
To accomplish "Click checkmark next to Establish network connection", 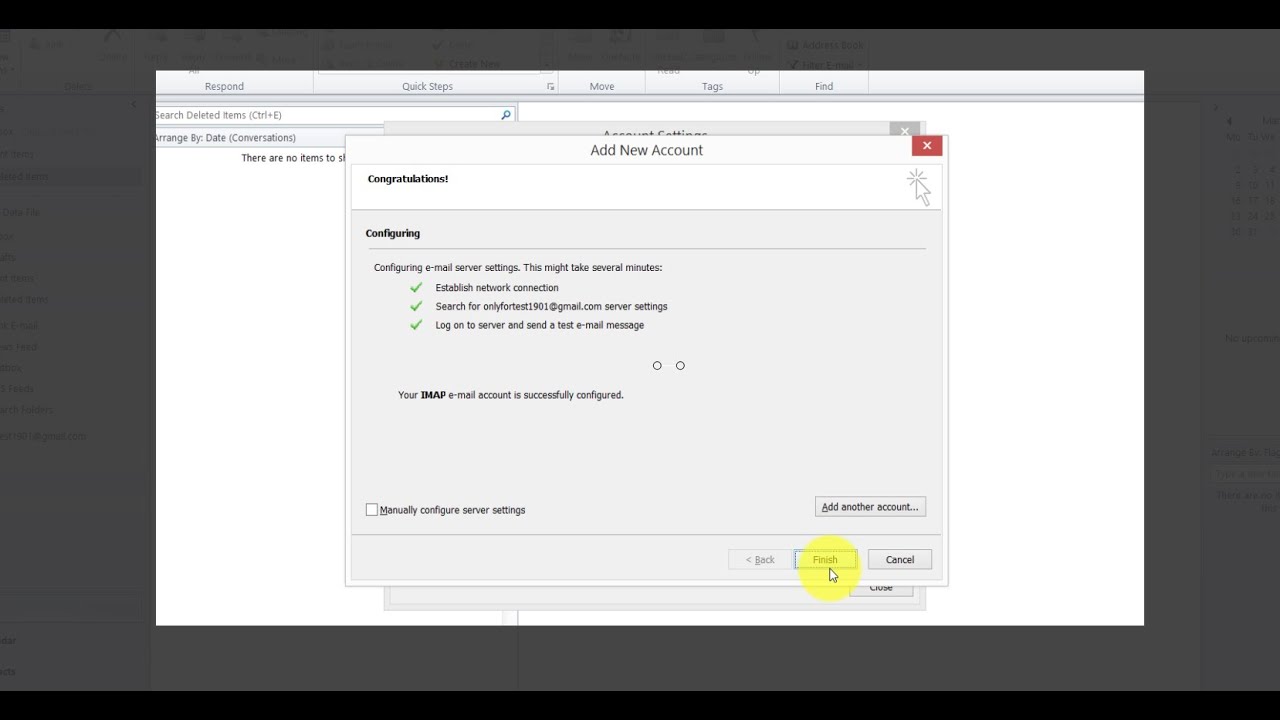I will point(416,288).
